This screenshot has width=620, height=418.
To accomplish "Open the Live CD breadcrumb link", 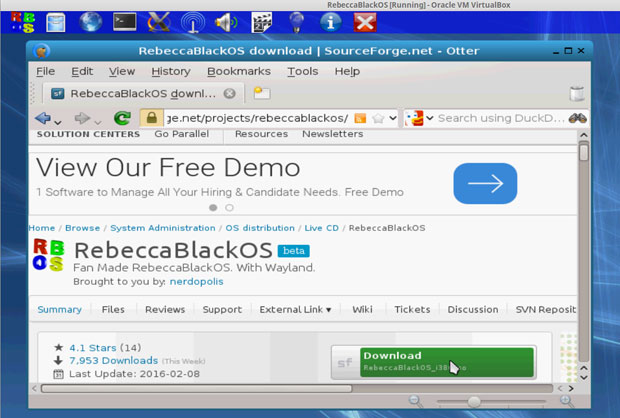I will (x=321, y=228).
